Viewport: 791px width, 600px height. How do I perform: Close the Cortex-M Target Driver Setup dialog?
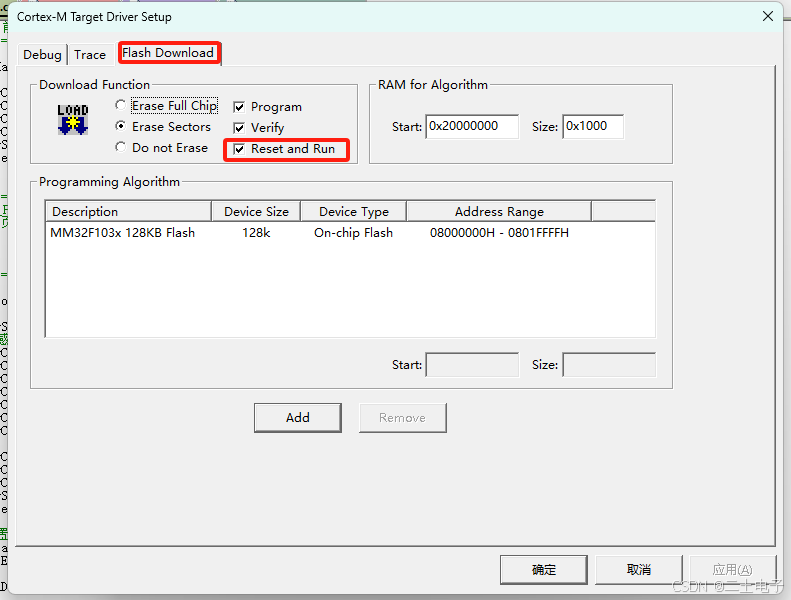click(x=768, y=16)
